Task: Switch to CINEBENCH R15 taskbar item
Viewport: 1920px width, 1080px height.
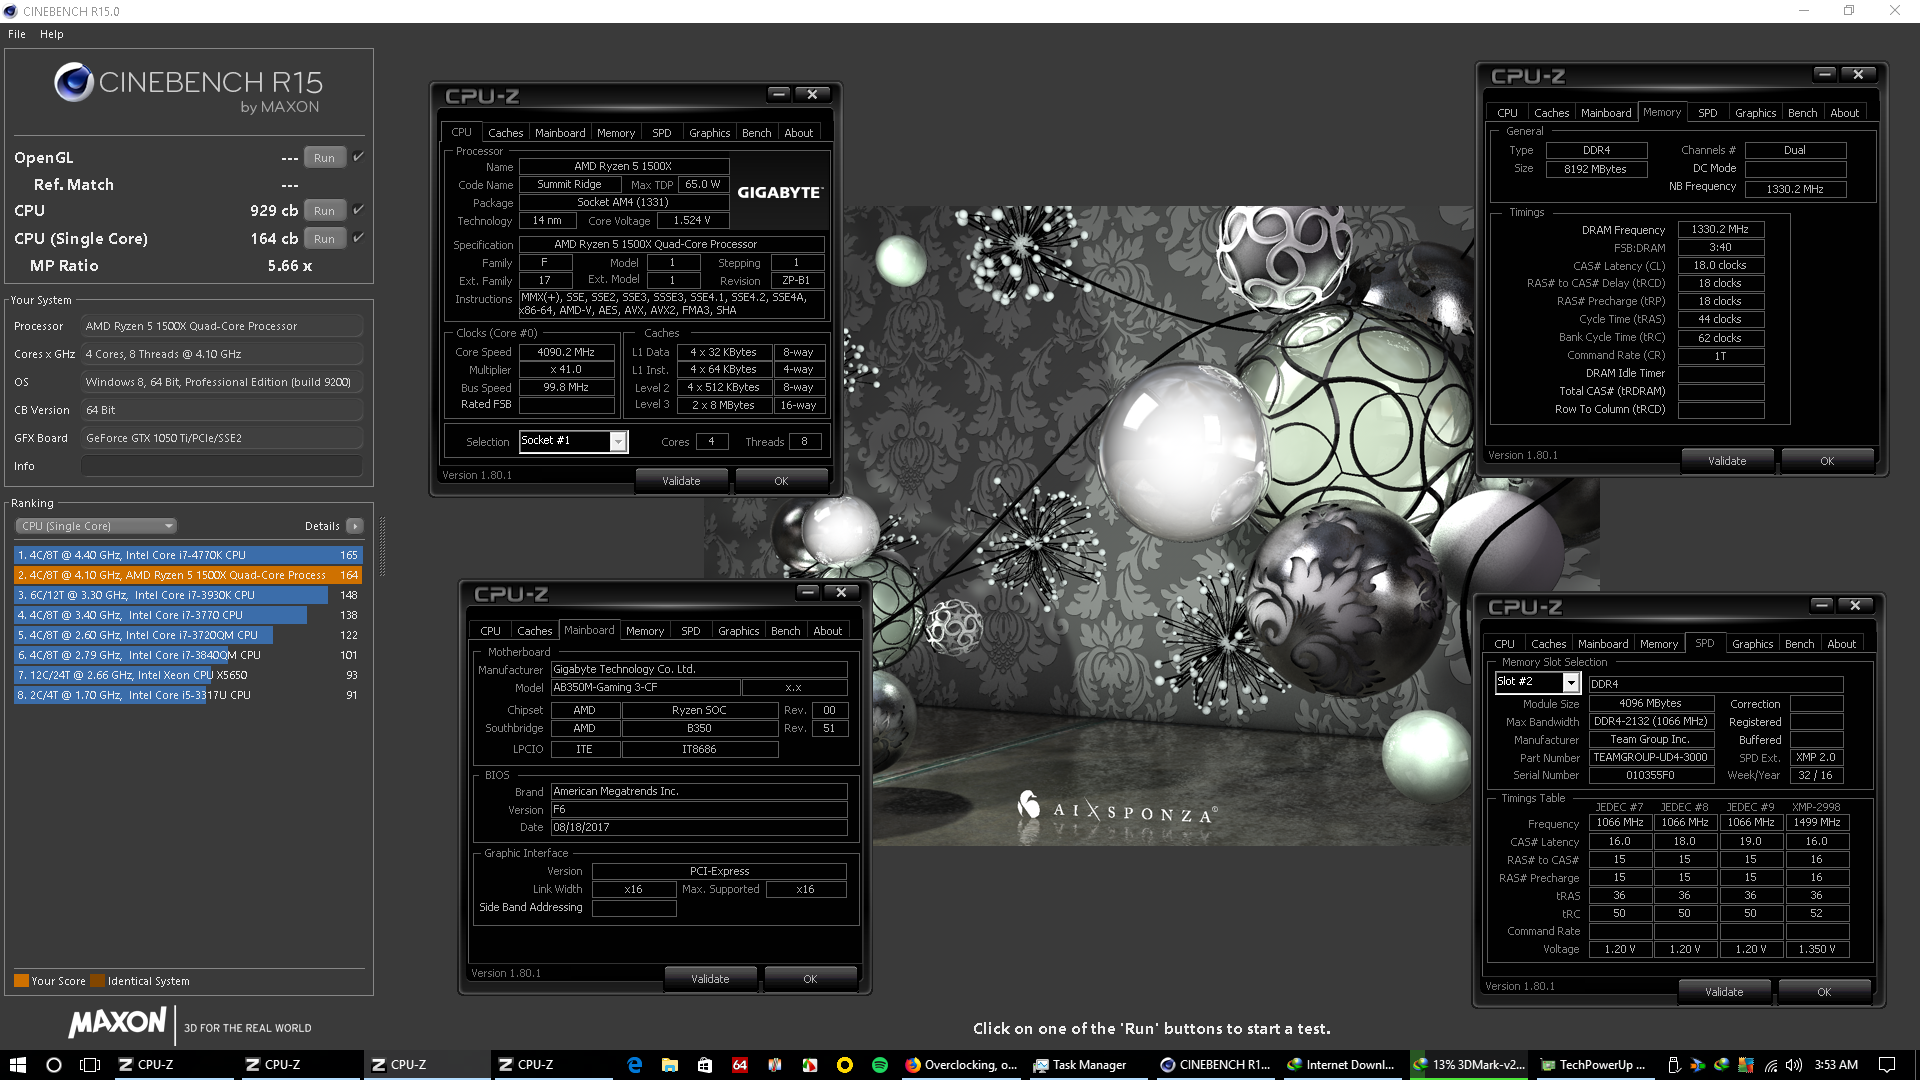Action: click(x=1215, y=1065)
